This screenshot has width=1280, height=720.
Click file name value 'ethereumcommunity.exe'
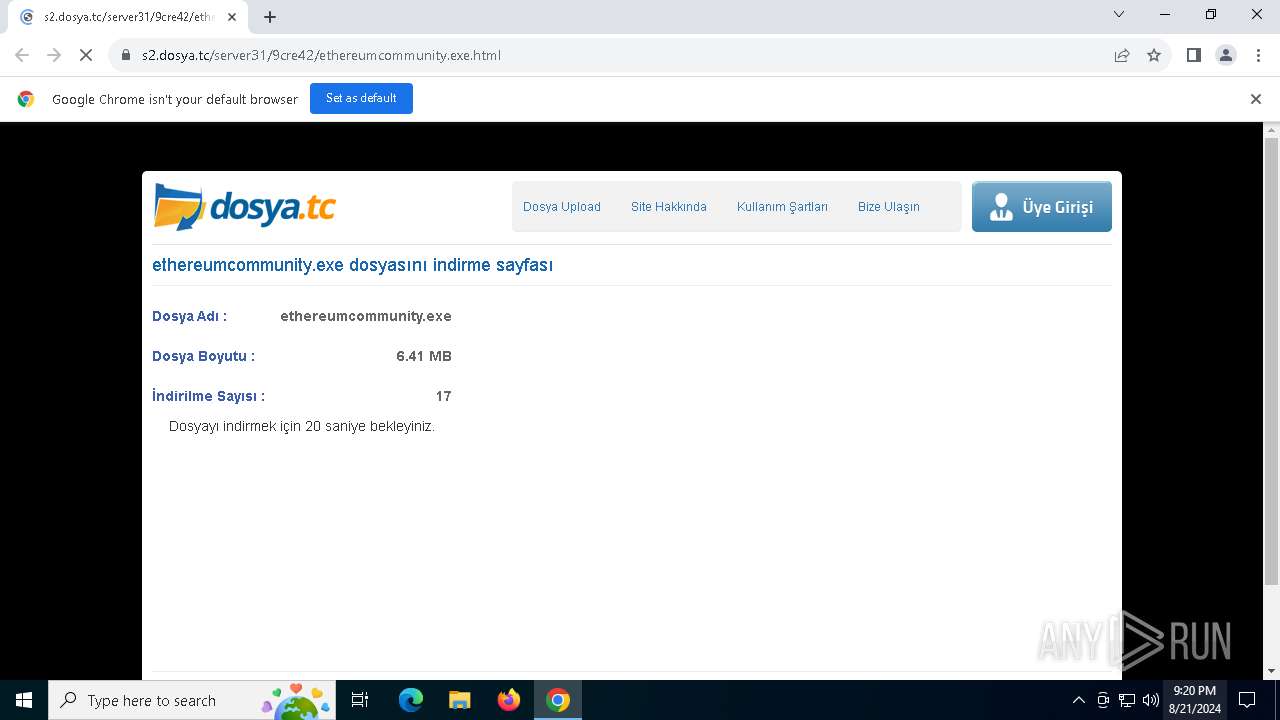(x=366, y=316)
